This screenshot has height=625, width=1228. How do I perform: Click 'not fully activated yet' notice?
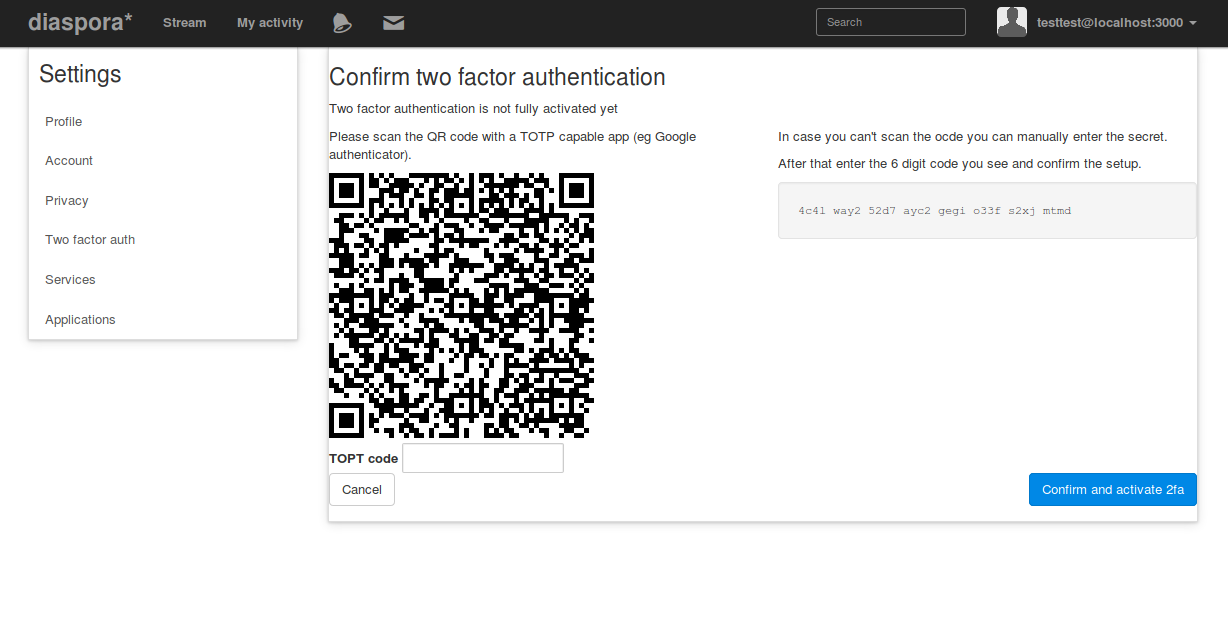[x=473, y=109]
